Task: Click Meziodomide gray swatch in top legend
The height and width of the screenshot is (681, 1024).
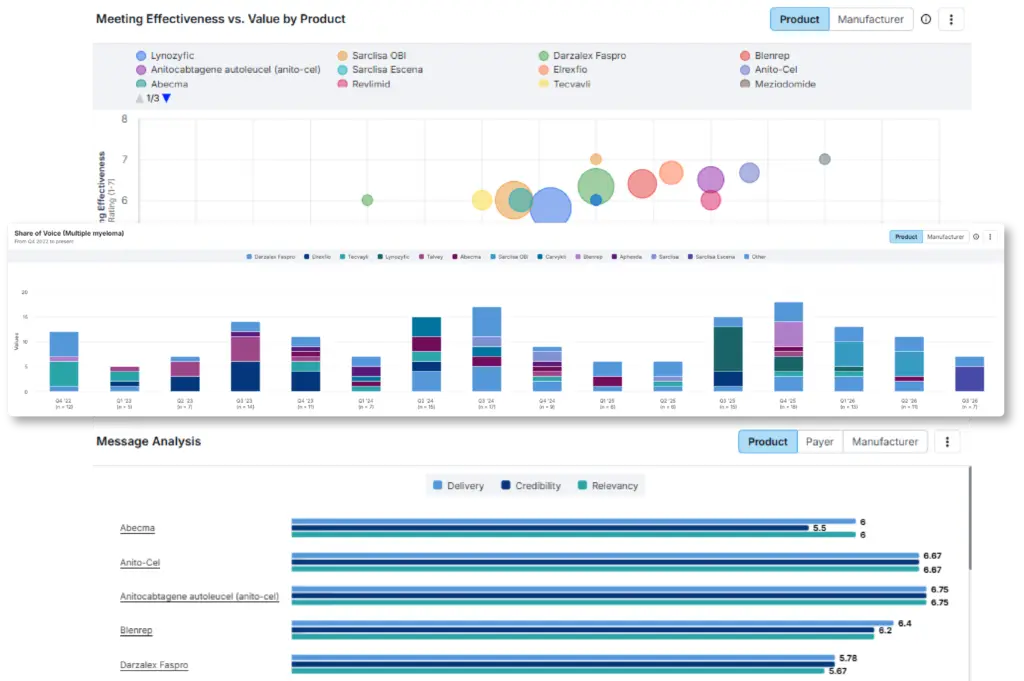Action: tap(744, 84)
